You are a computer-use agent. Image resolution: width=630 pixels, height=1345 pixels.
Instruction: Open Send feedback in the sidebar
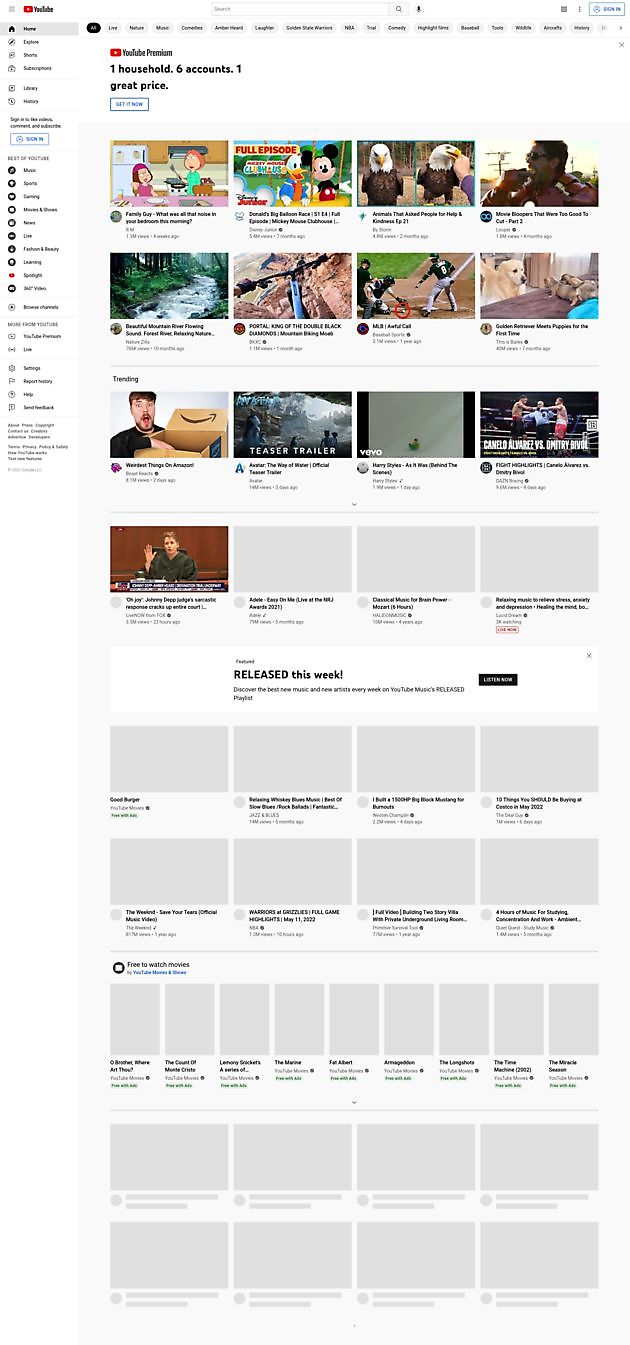click(x=39, y=407)
